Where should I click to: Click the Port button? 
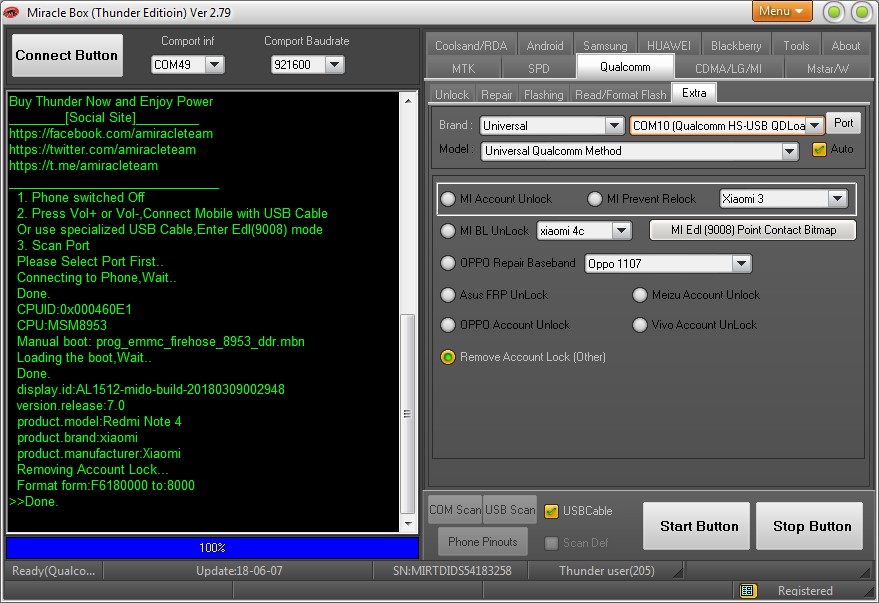point(843,123)
